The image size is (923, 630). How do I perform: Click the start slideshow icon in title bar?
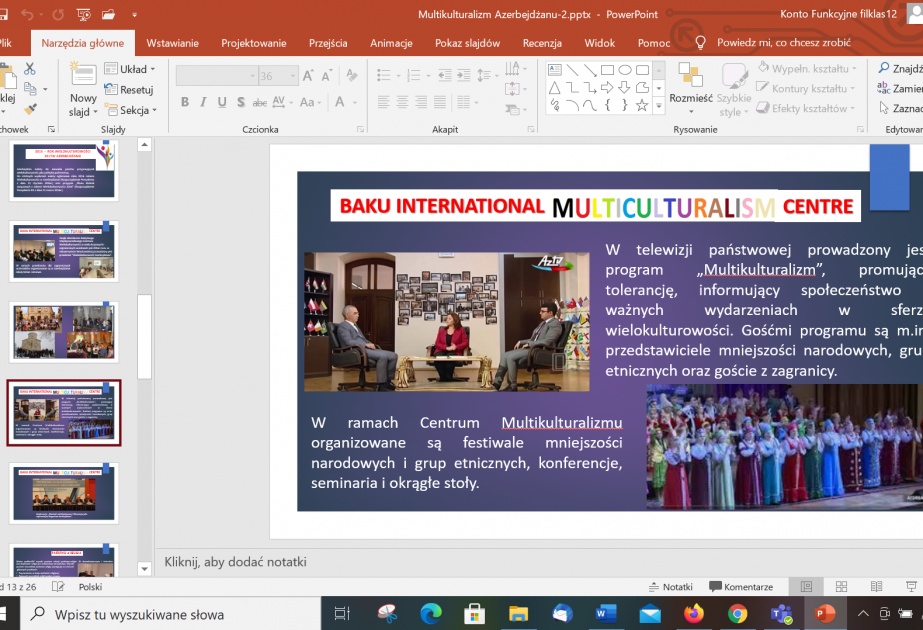84,14
